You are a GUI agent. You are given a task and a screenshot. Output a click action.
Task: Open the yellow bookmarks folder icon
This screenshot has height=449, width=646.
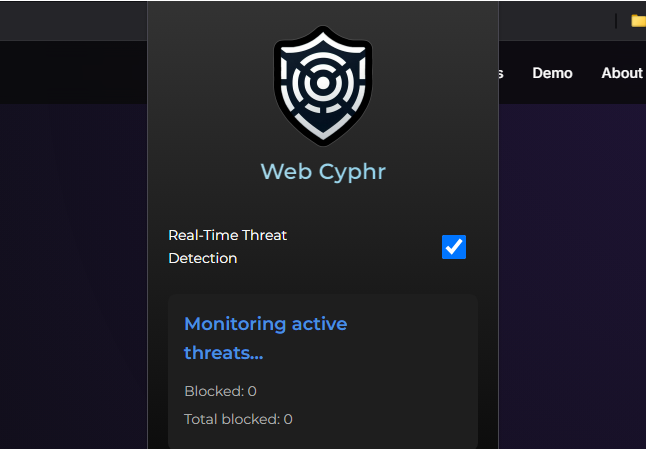[638, 20]
